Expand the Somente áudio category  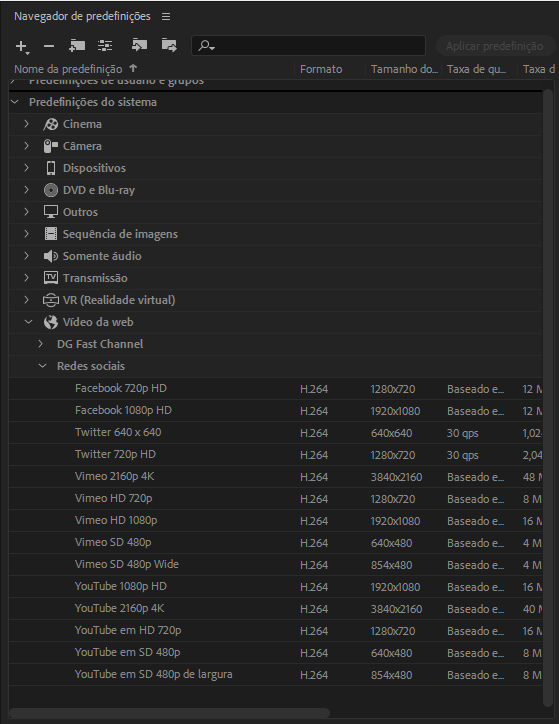(26, 256)
